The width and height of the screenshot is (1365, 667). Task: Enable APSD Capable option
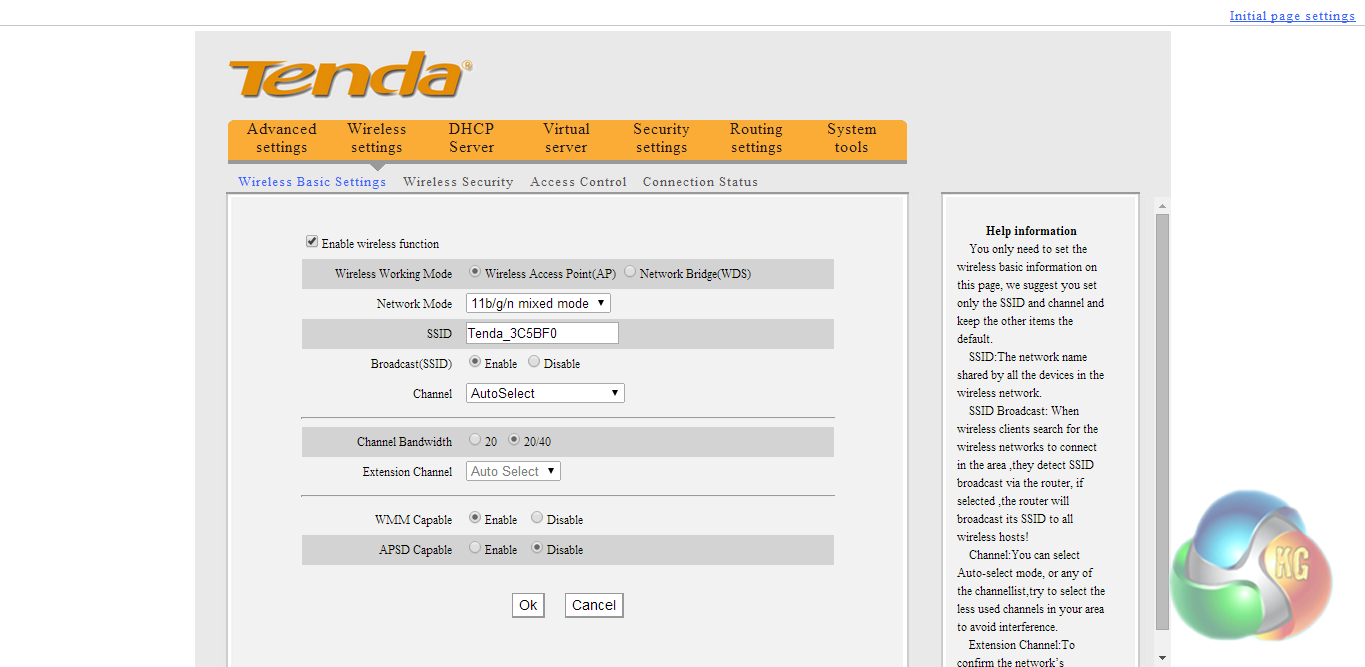click(475, 548)
